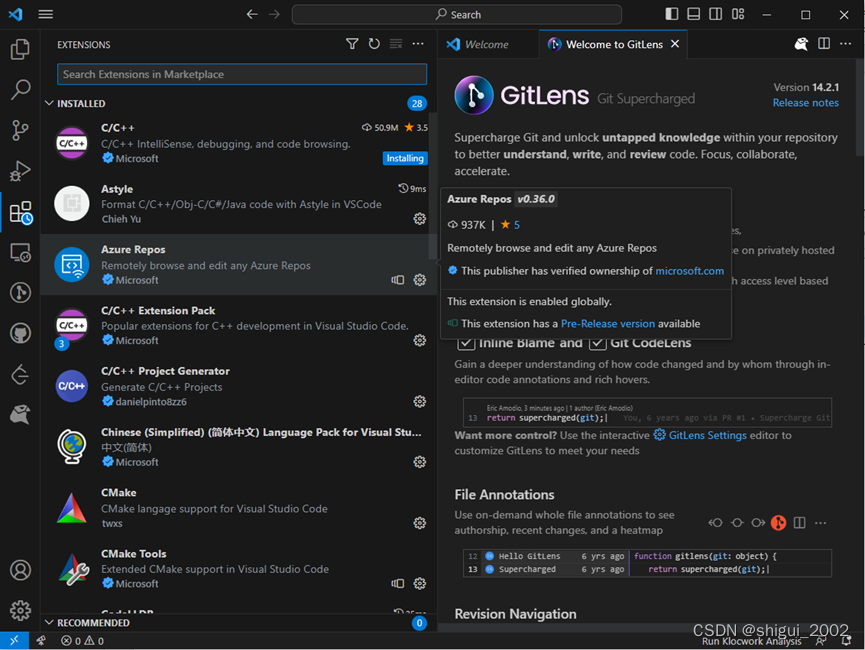Viewport: 865px width, 650px height.
Task: Open GitHub view in activity bar
Action: pyautogui.click(x=20, y=333)
